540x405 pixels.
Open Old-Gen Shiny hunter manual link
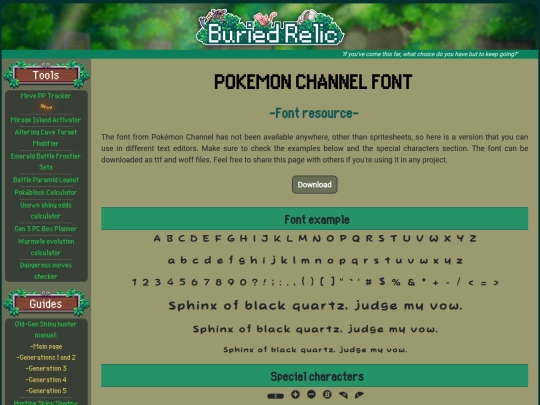click(46, 330)
